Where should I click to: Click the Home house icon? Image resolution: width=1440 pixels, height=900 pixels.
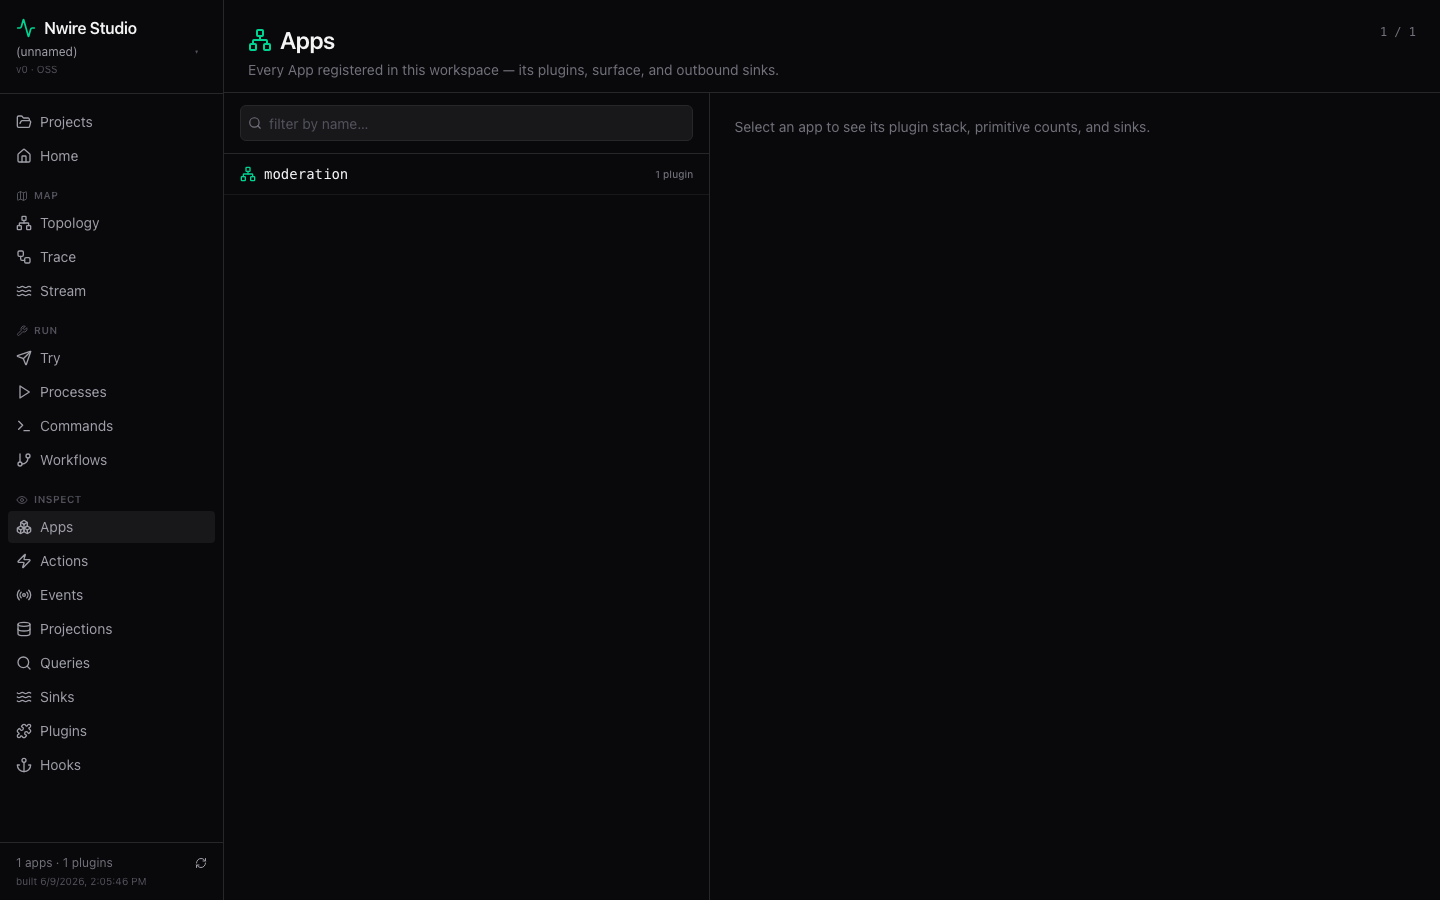pyautogui.click(x=24, y=156)
